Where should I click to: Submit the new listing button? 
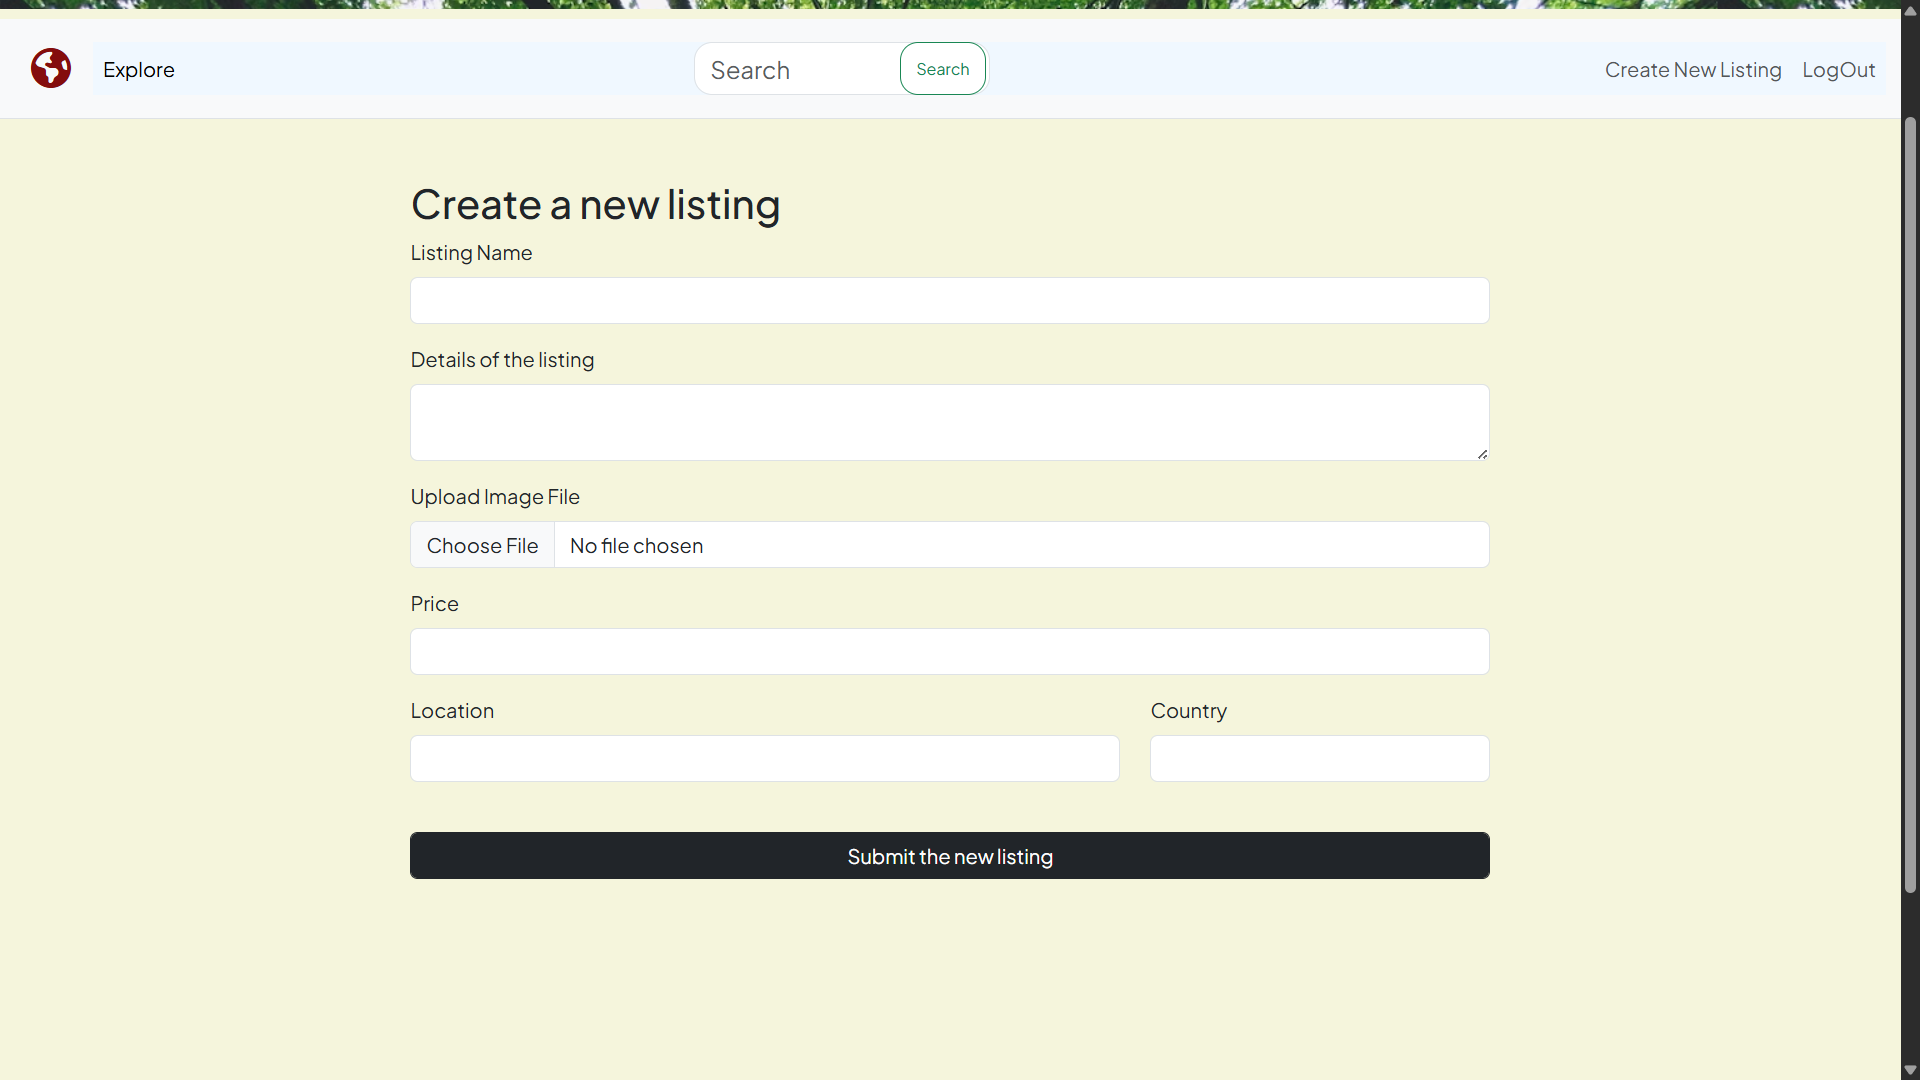tap(949, 856)
